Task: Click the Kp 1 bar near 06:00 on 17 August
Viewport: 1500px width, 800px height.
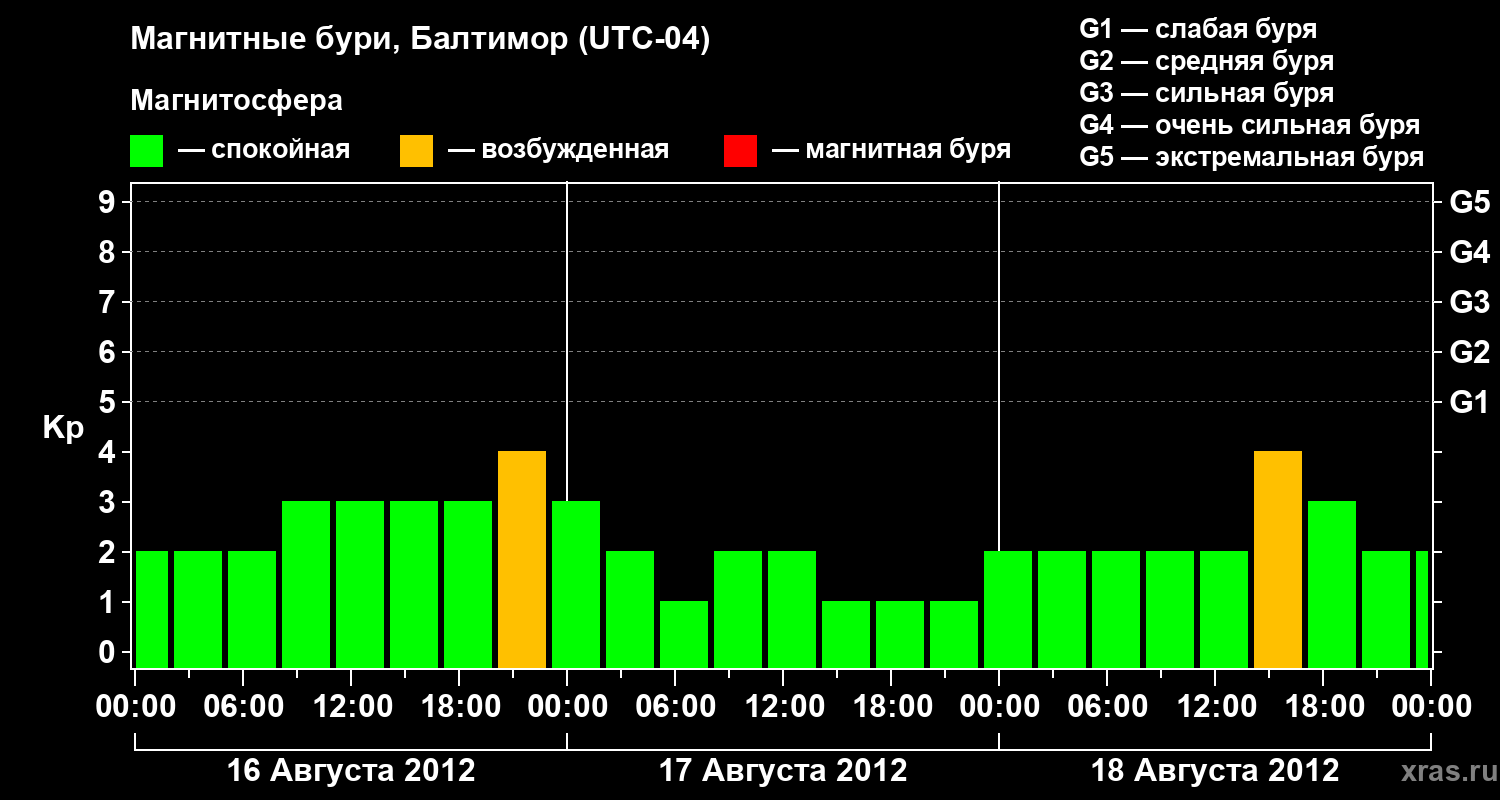Action: pos(684,635)
